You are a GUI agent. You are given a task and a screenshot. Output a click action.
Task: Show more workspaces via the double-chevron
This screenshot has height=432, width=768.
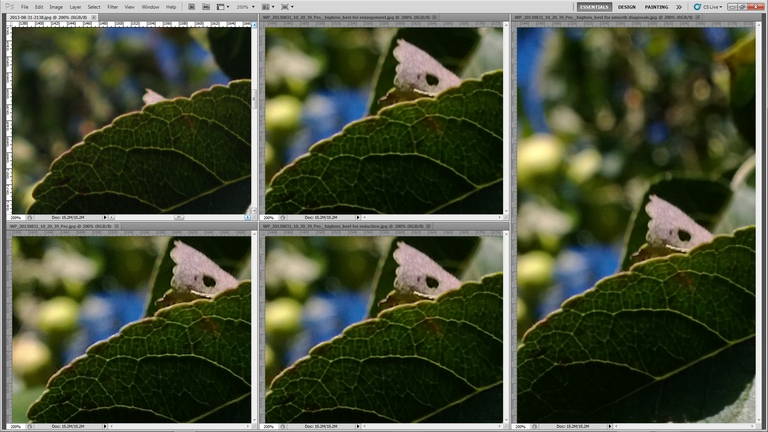(680, 7)
